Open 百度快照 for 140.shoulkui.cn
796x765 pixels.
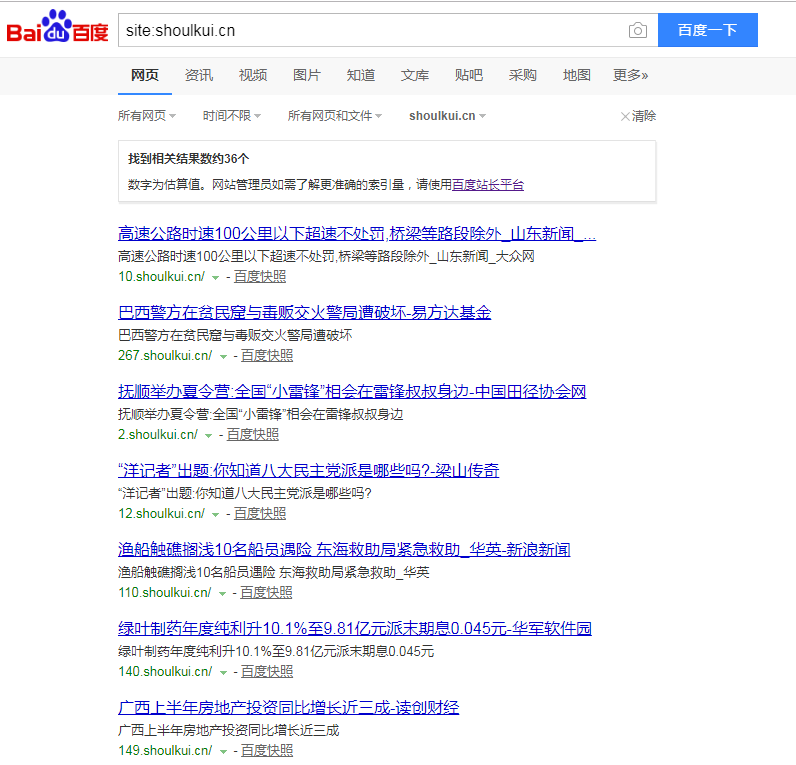pyautogui.click(x=267, y=672)
